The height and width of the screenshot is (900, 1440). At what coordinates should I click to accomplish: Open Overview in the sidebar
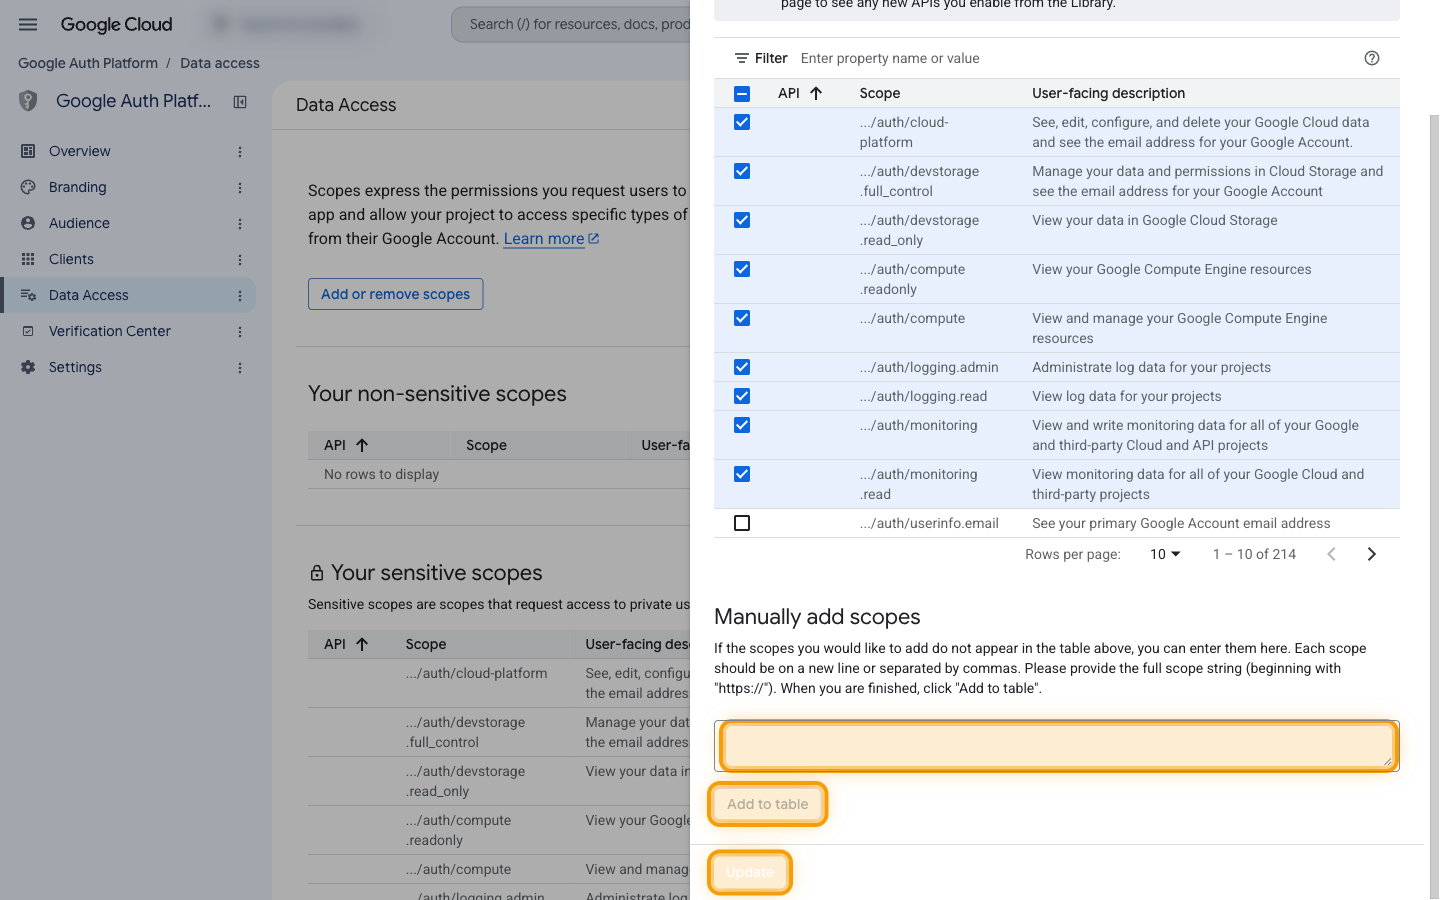(x=80, y=151)
